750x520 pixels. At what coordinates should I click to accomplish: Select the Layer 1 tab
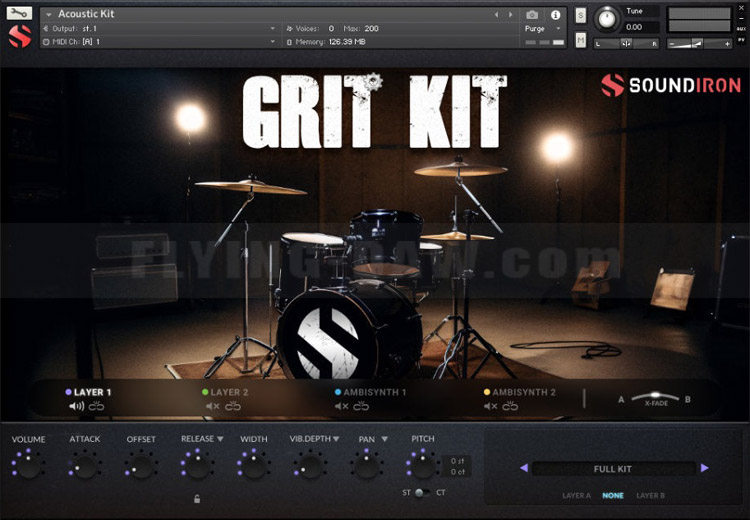(x=88, y=392)
